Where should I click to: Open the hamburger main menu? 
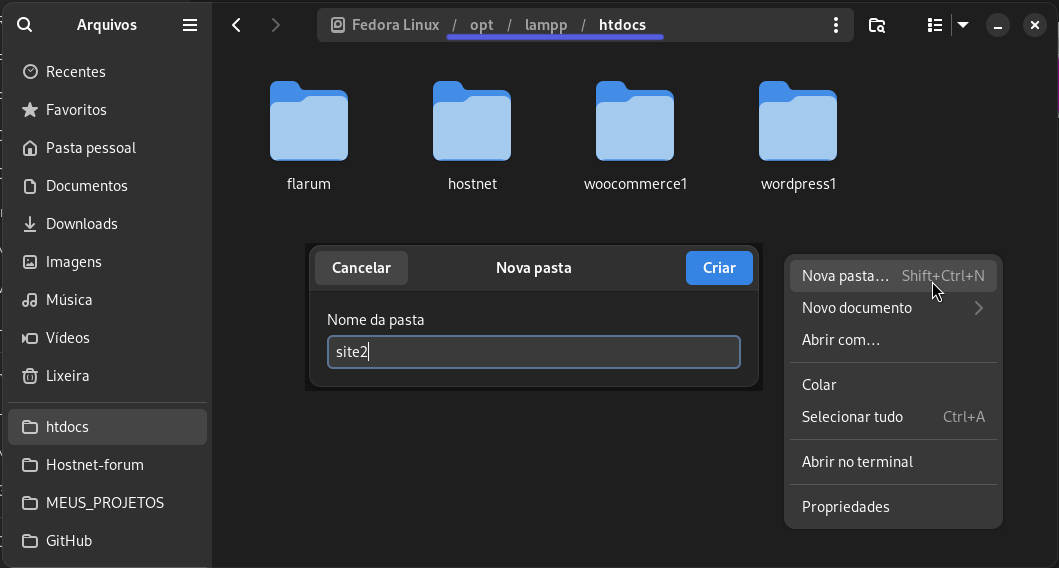(x=190, y=25)
